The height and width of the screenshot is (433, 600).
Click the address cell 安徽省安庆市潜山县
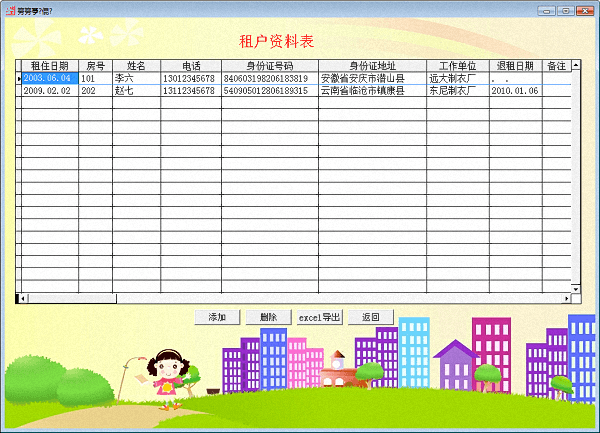pos(372,78)
